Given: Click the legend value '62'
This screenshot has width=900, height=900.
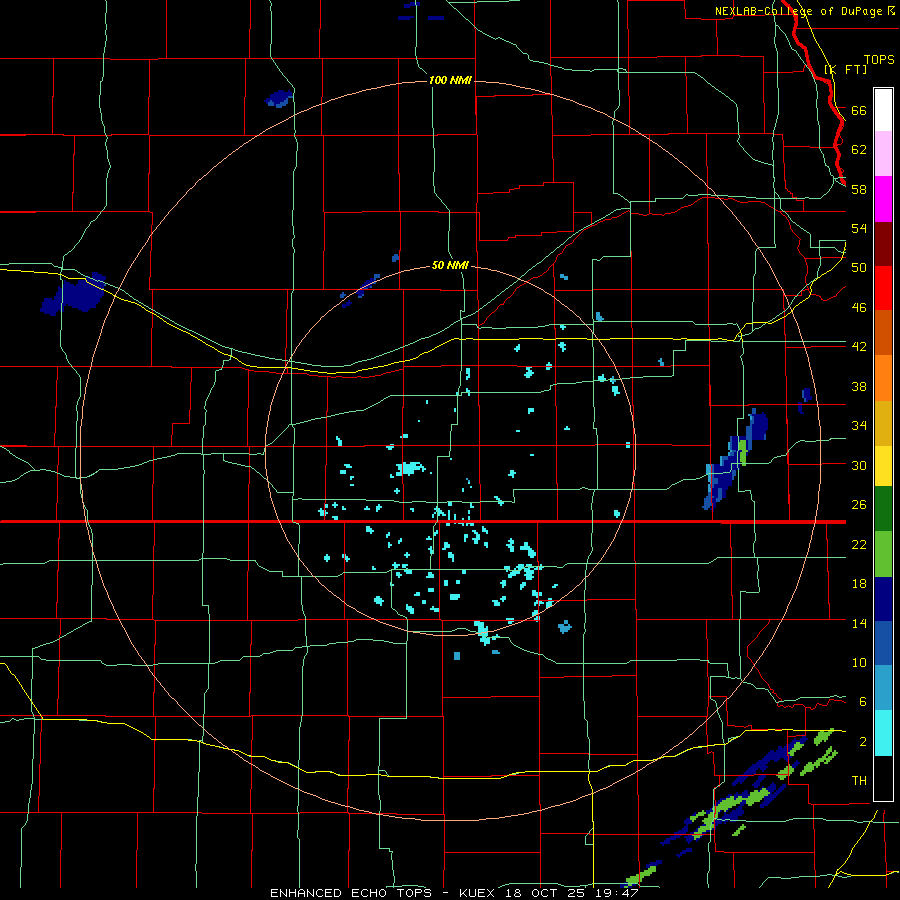Looking at the screenshot, I should tap(859, 150).
